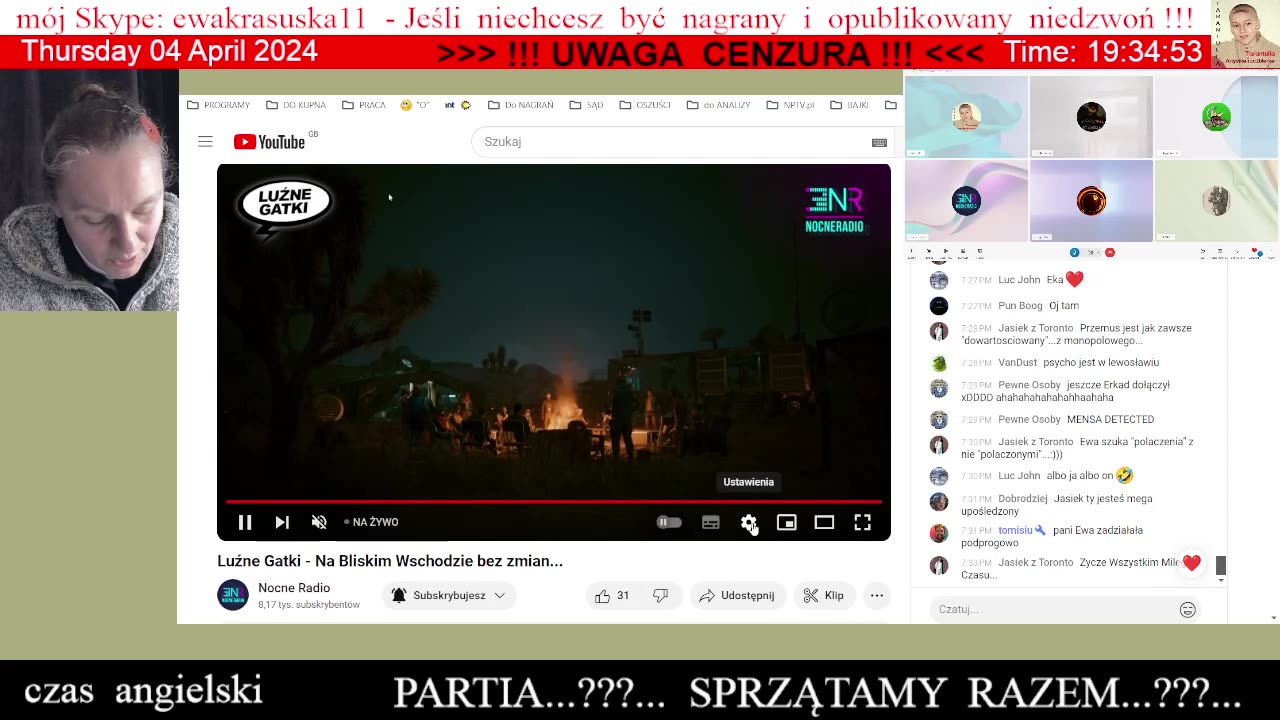Click the red live progress bar
1280x720 pixels.
(553, 501)
